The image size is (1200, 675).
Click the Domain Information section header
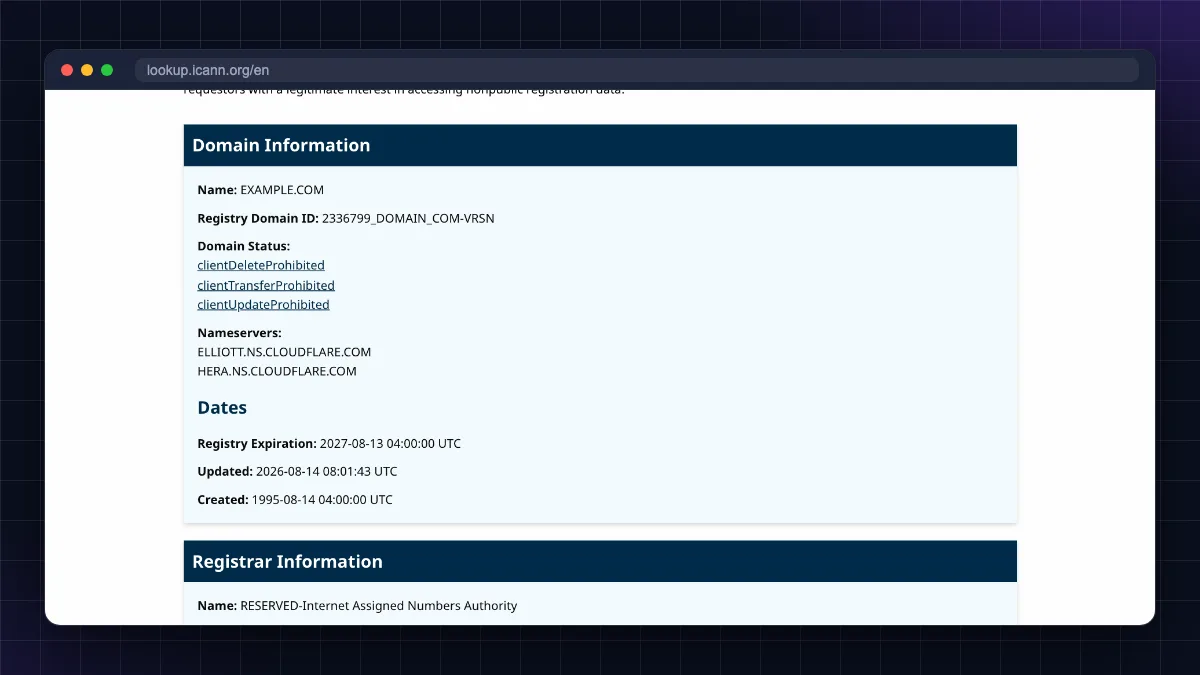tap(600, 145)
